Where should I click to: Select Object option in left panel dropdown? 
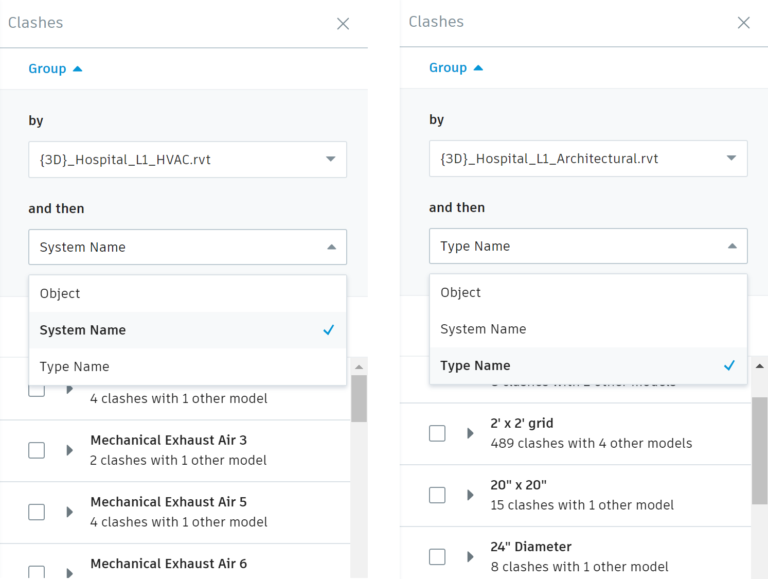pos(188,293)
